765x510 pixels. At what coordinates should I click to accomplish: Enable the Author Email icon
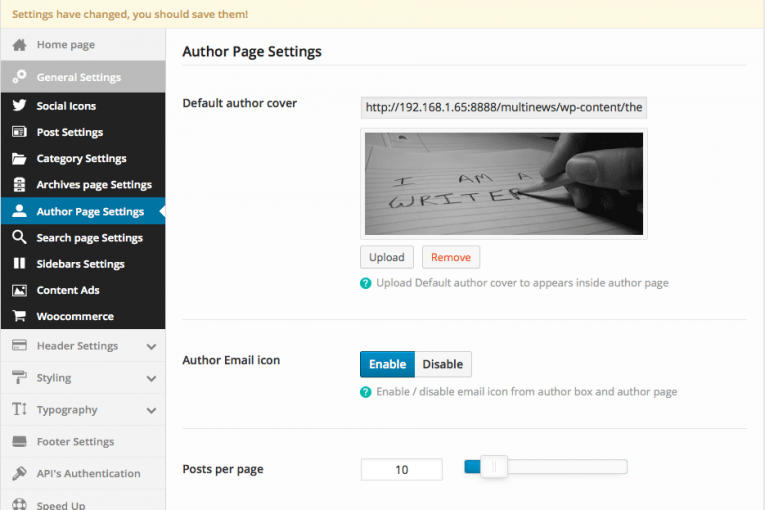(x=387, y=364)
